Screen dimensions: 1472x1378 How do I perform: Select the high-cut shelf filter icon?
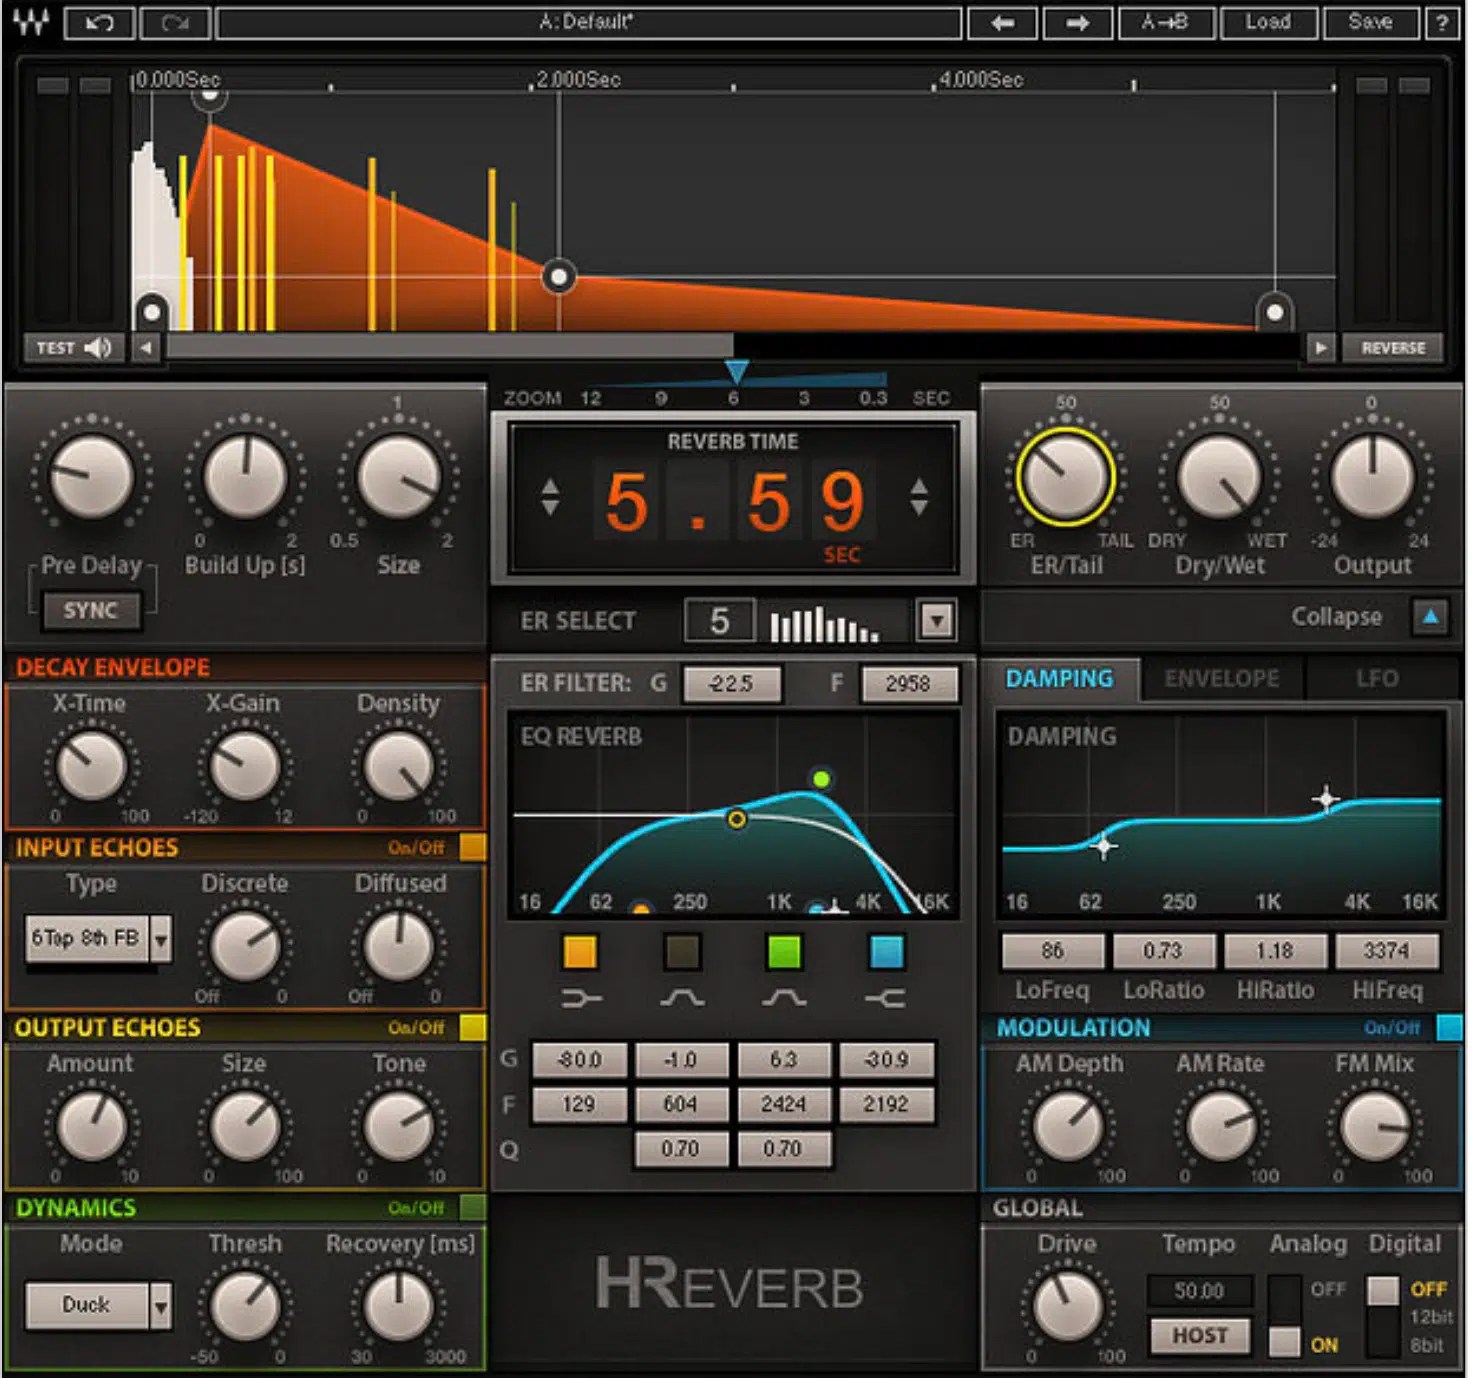point(886,996)
